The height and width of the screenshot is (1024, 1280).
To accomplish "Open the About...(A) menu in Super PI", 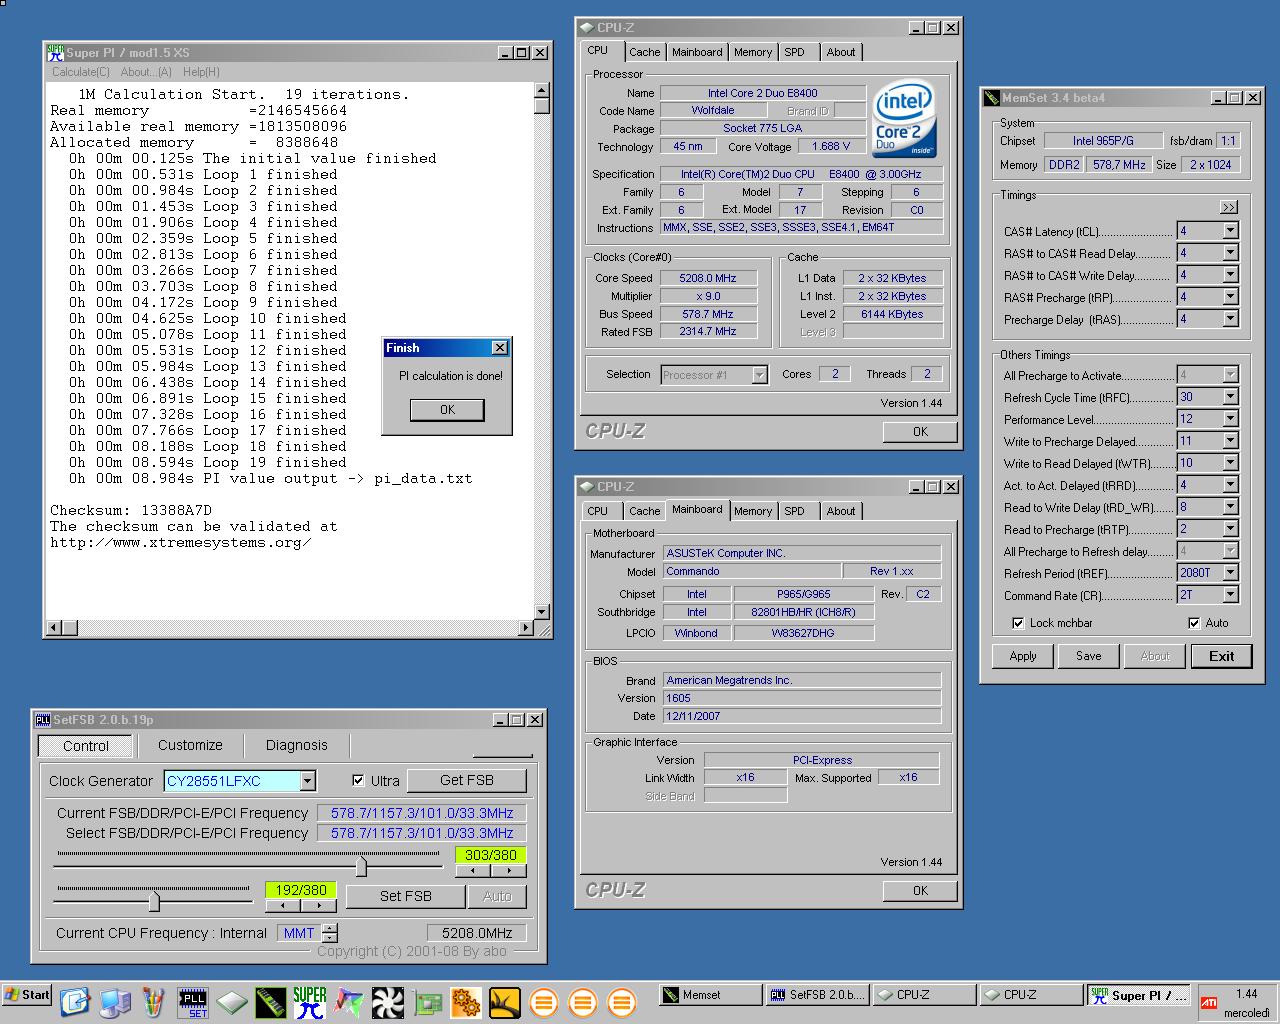I will [146, 72].
